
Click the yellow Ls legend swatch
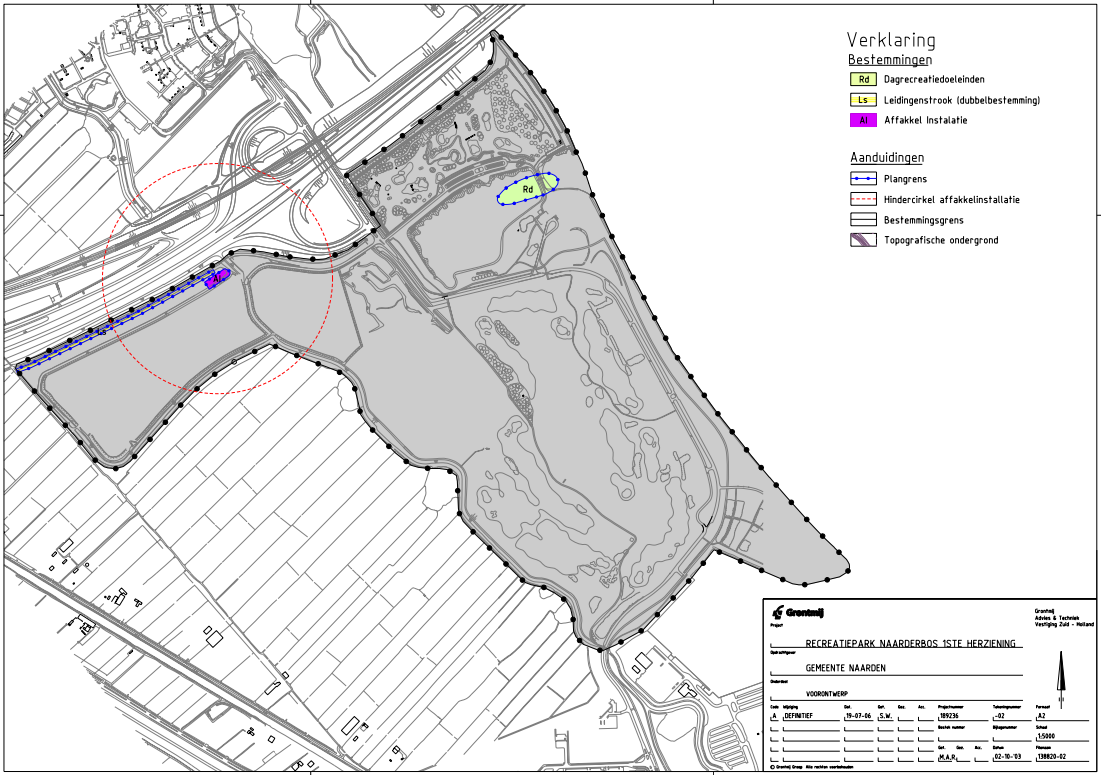863,100
